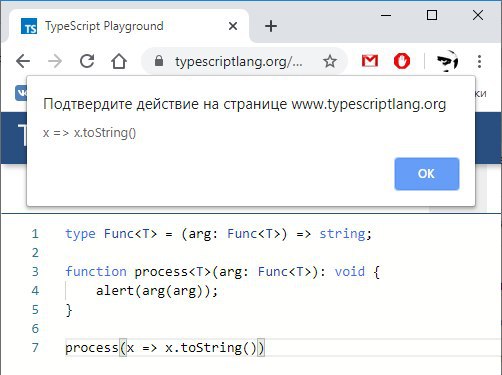Viewport: 502px width, 375px height.
Task: Click the VK bookmark icon
Action: click(21, 93)
